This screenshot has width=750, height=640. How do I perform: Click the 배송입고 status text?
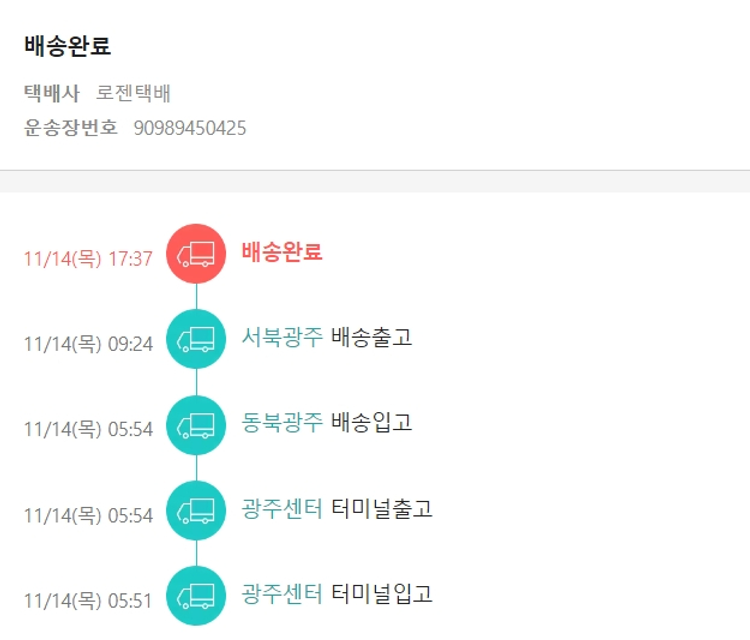(371, 423)
